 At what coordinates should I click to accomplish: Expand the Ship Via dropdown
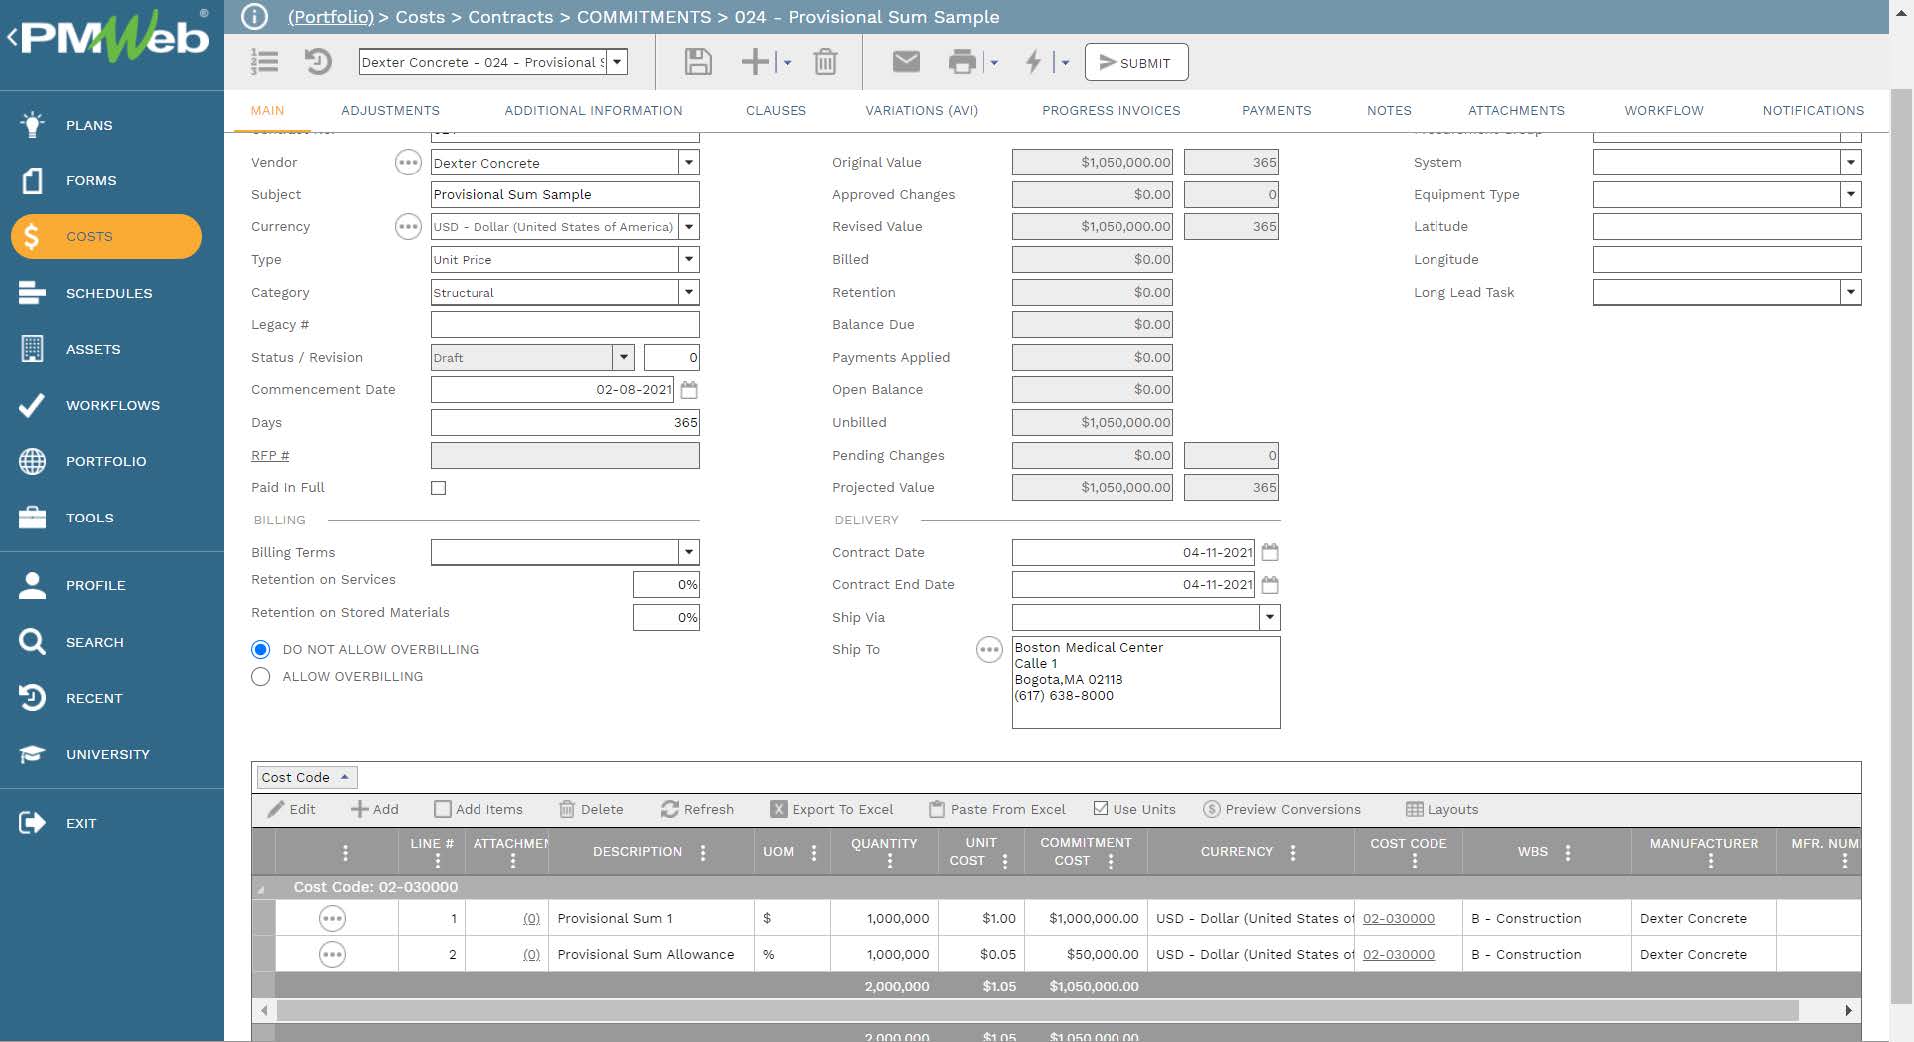click(1269, 617)
